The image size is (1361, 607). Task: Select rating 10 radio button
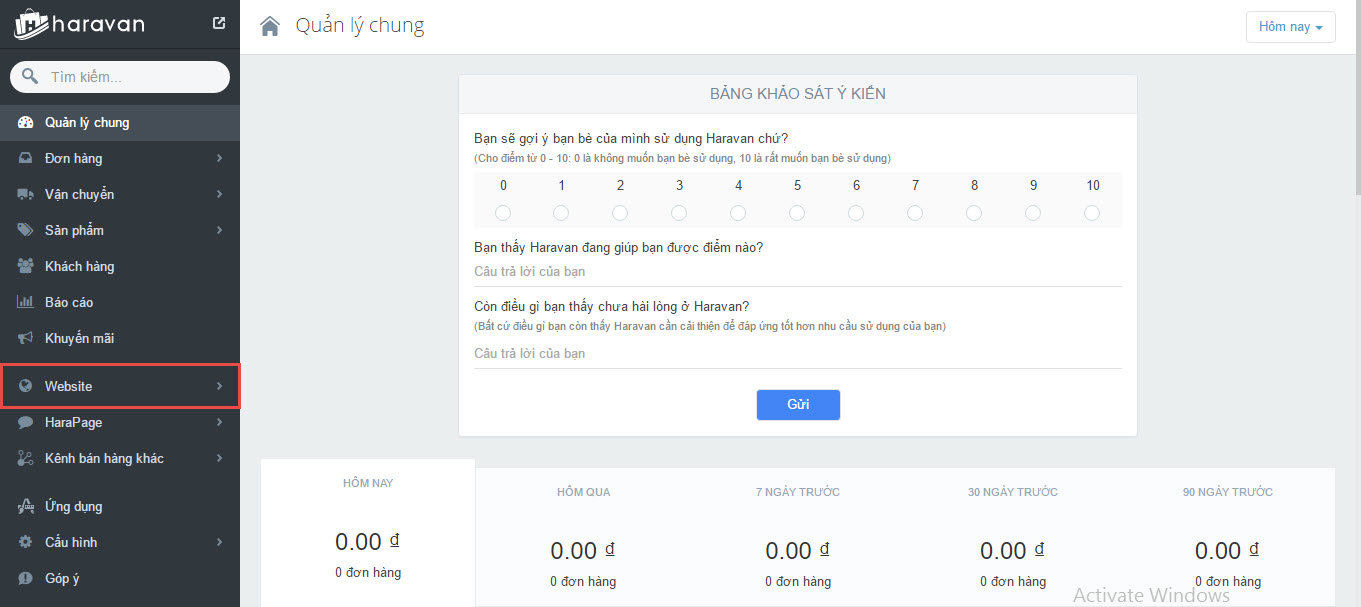click(x=1092, y=213)
